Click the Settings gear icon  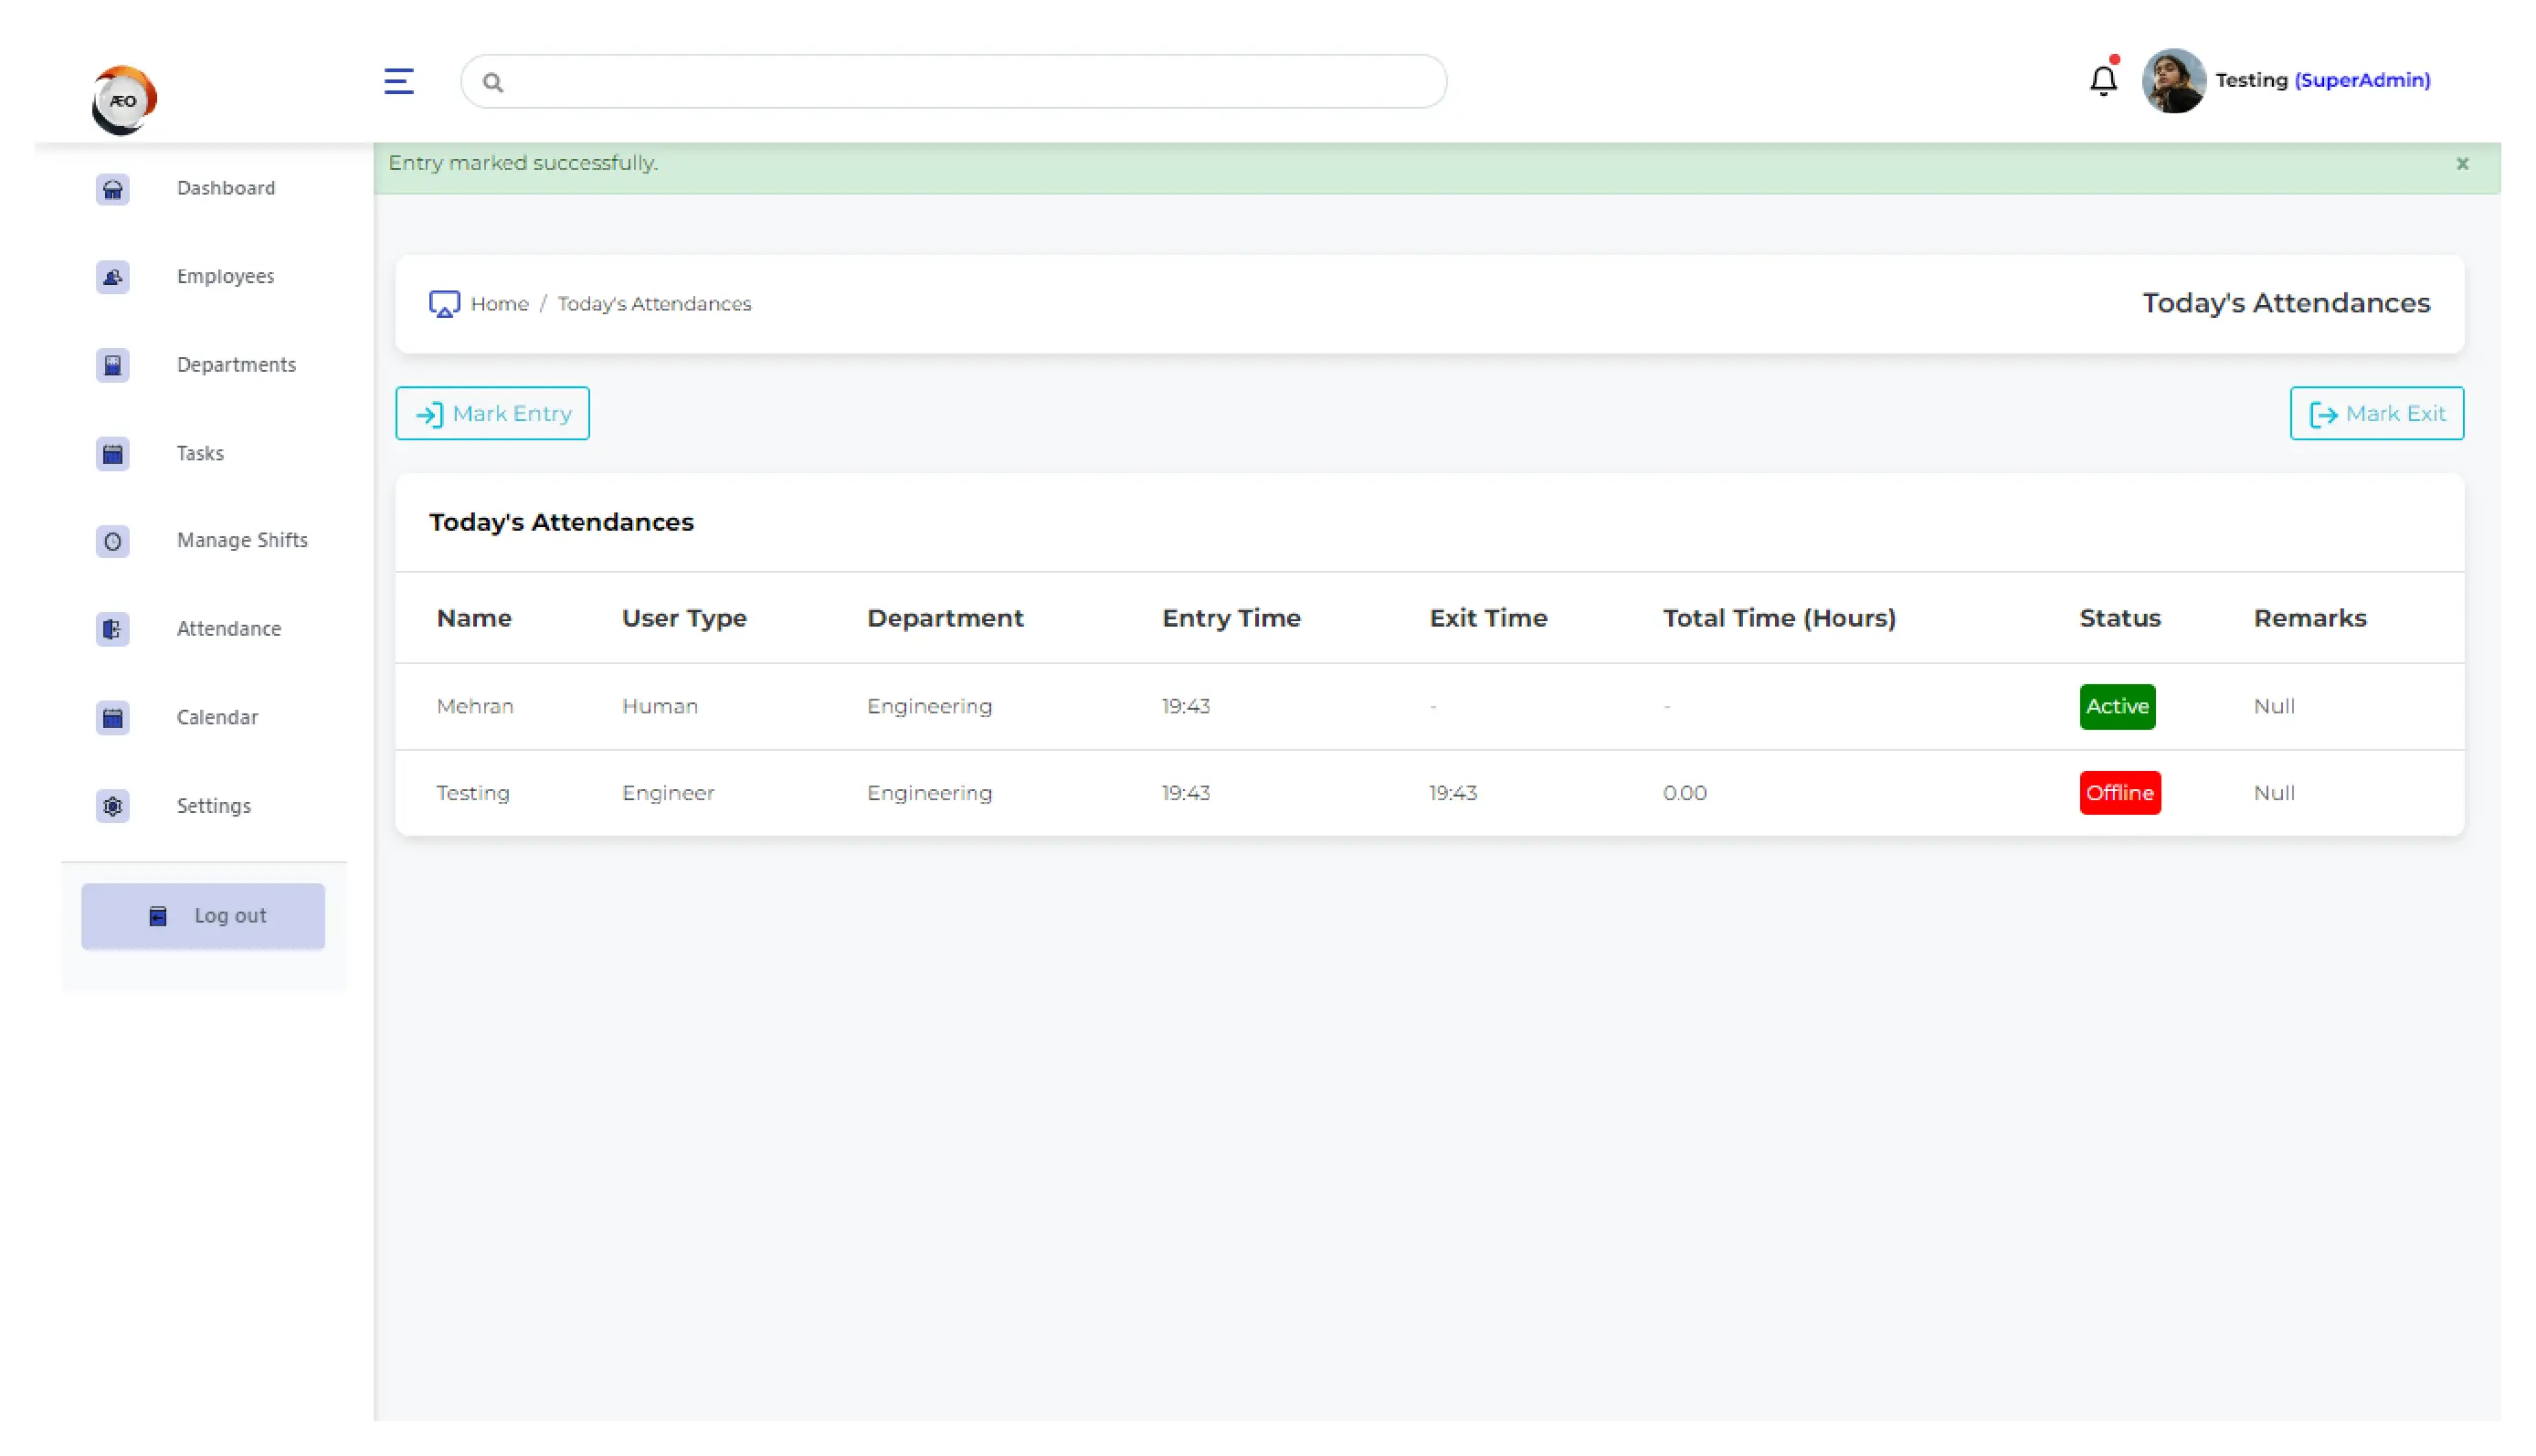113,806
